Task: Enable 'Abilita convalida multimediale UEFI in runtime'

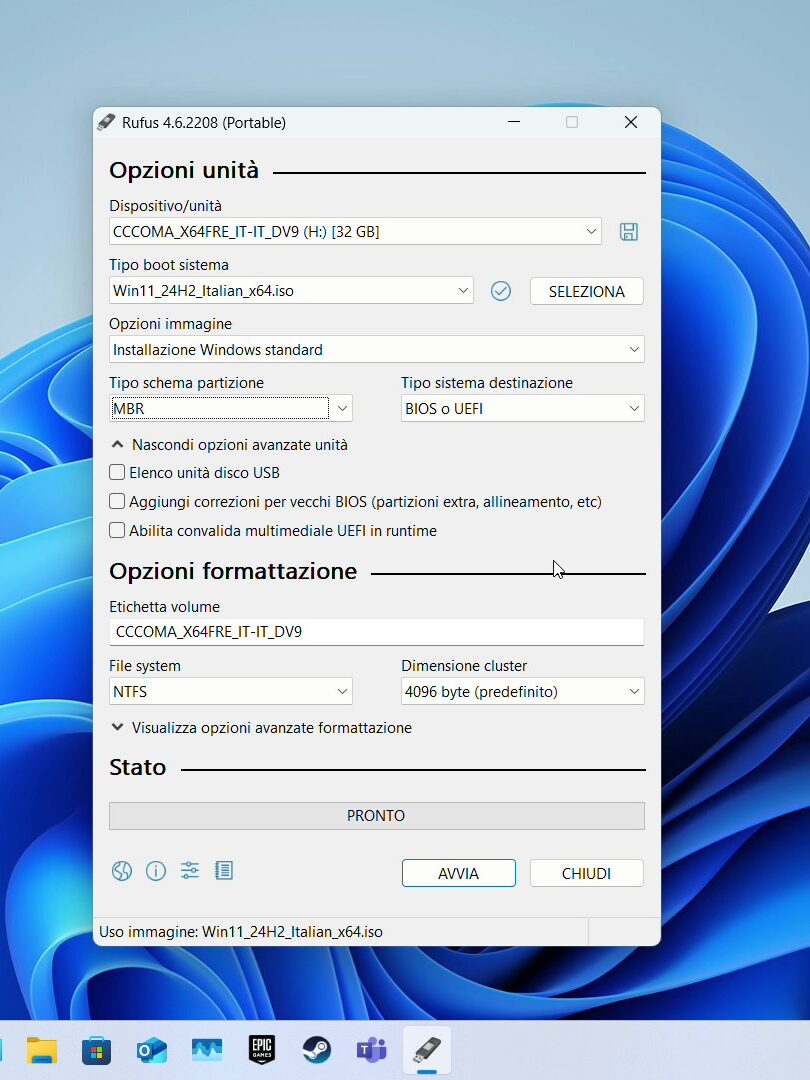Action: 117,529
